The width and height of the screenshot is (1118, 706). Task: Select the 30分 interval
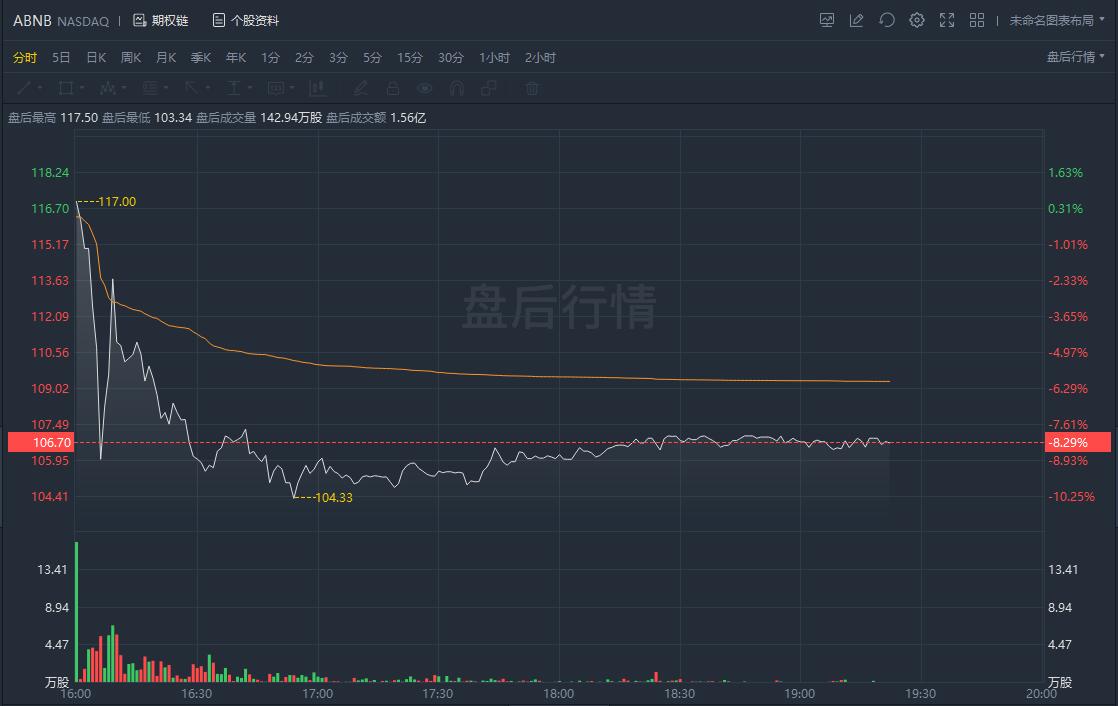(451, 58)
